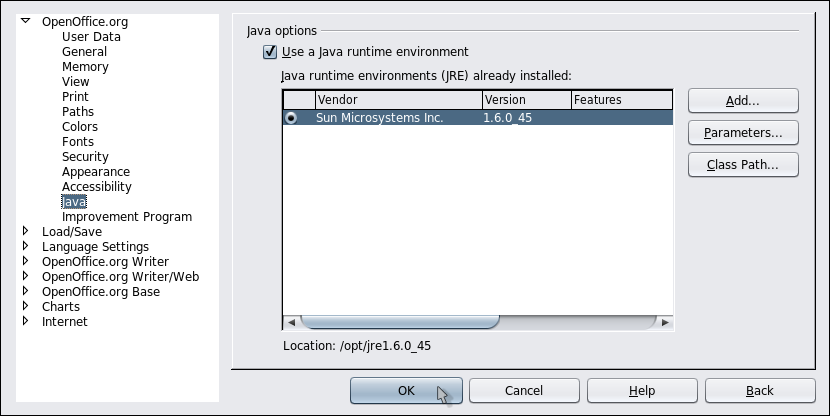Click the horizontal scrollbar thumb in JRE list
Screen dimensions: 830x416
pos(400,322)
